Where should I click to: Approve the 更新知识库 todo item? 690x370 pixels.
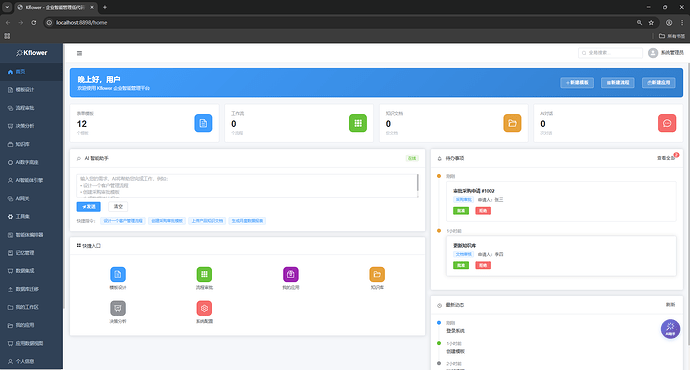pos(461,265)
